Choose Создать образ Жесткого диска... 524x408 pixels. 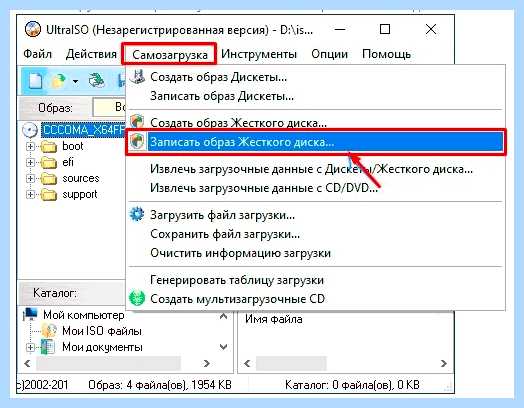315,122
